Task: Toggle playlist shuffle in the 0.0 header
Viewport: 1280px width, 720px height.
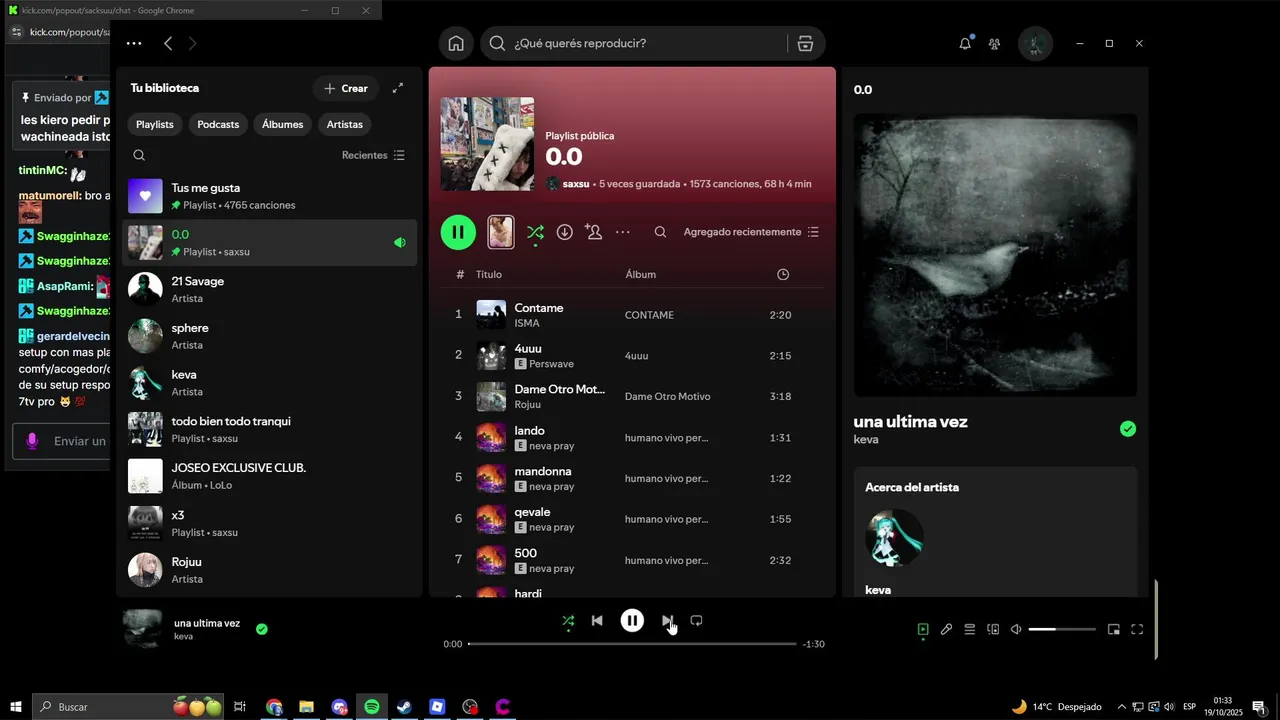Action: pyautogui.click(x=536, y=232)
